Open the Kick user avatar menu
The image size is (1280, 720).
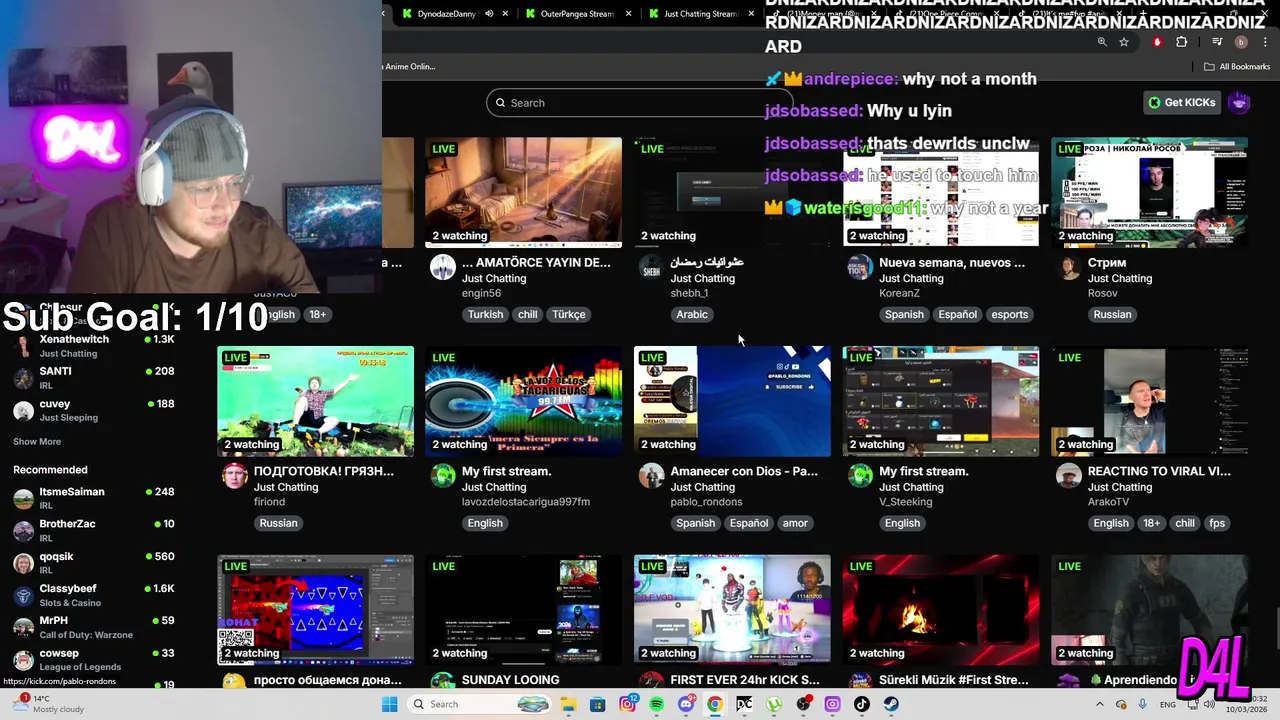tap(1240, 102)
